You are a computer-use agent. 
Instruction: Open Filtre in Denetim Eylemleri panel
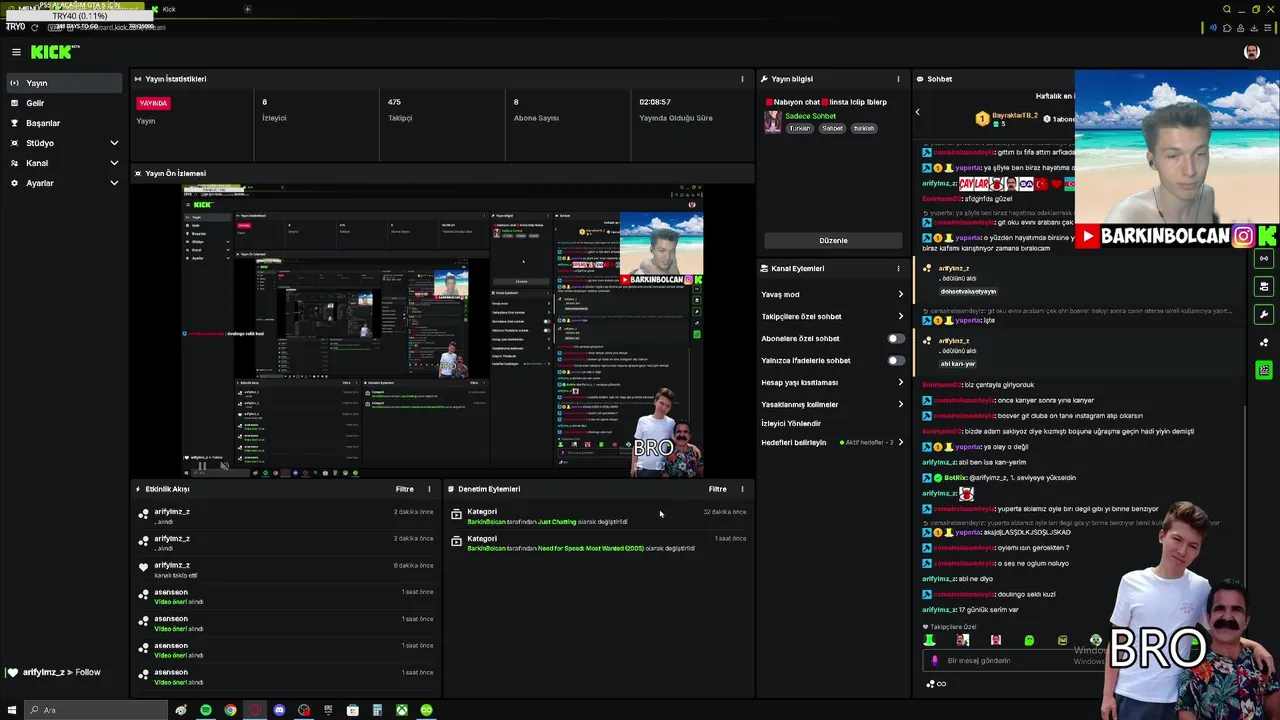click(717, 489)
